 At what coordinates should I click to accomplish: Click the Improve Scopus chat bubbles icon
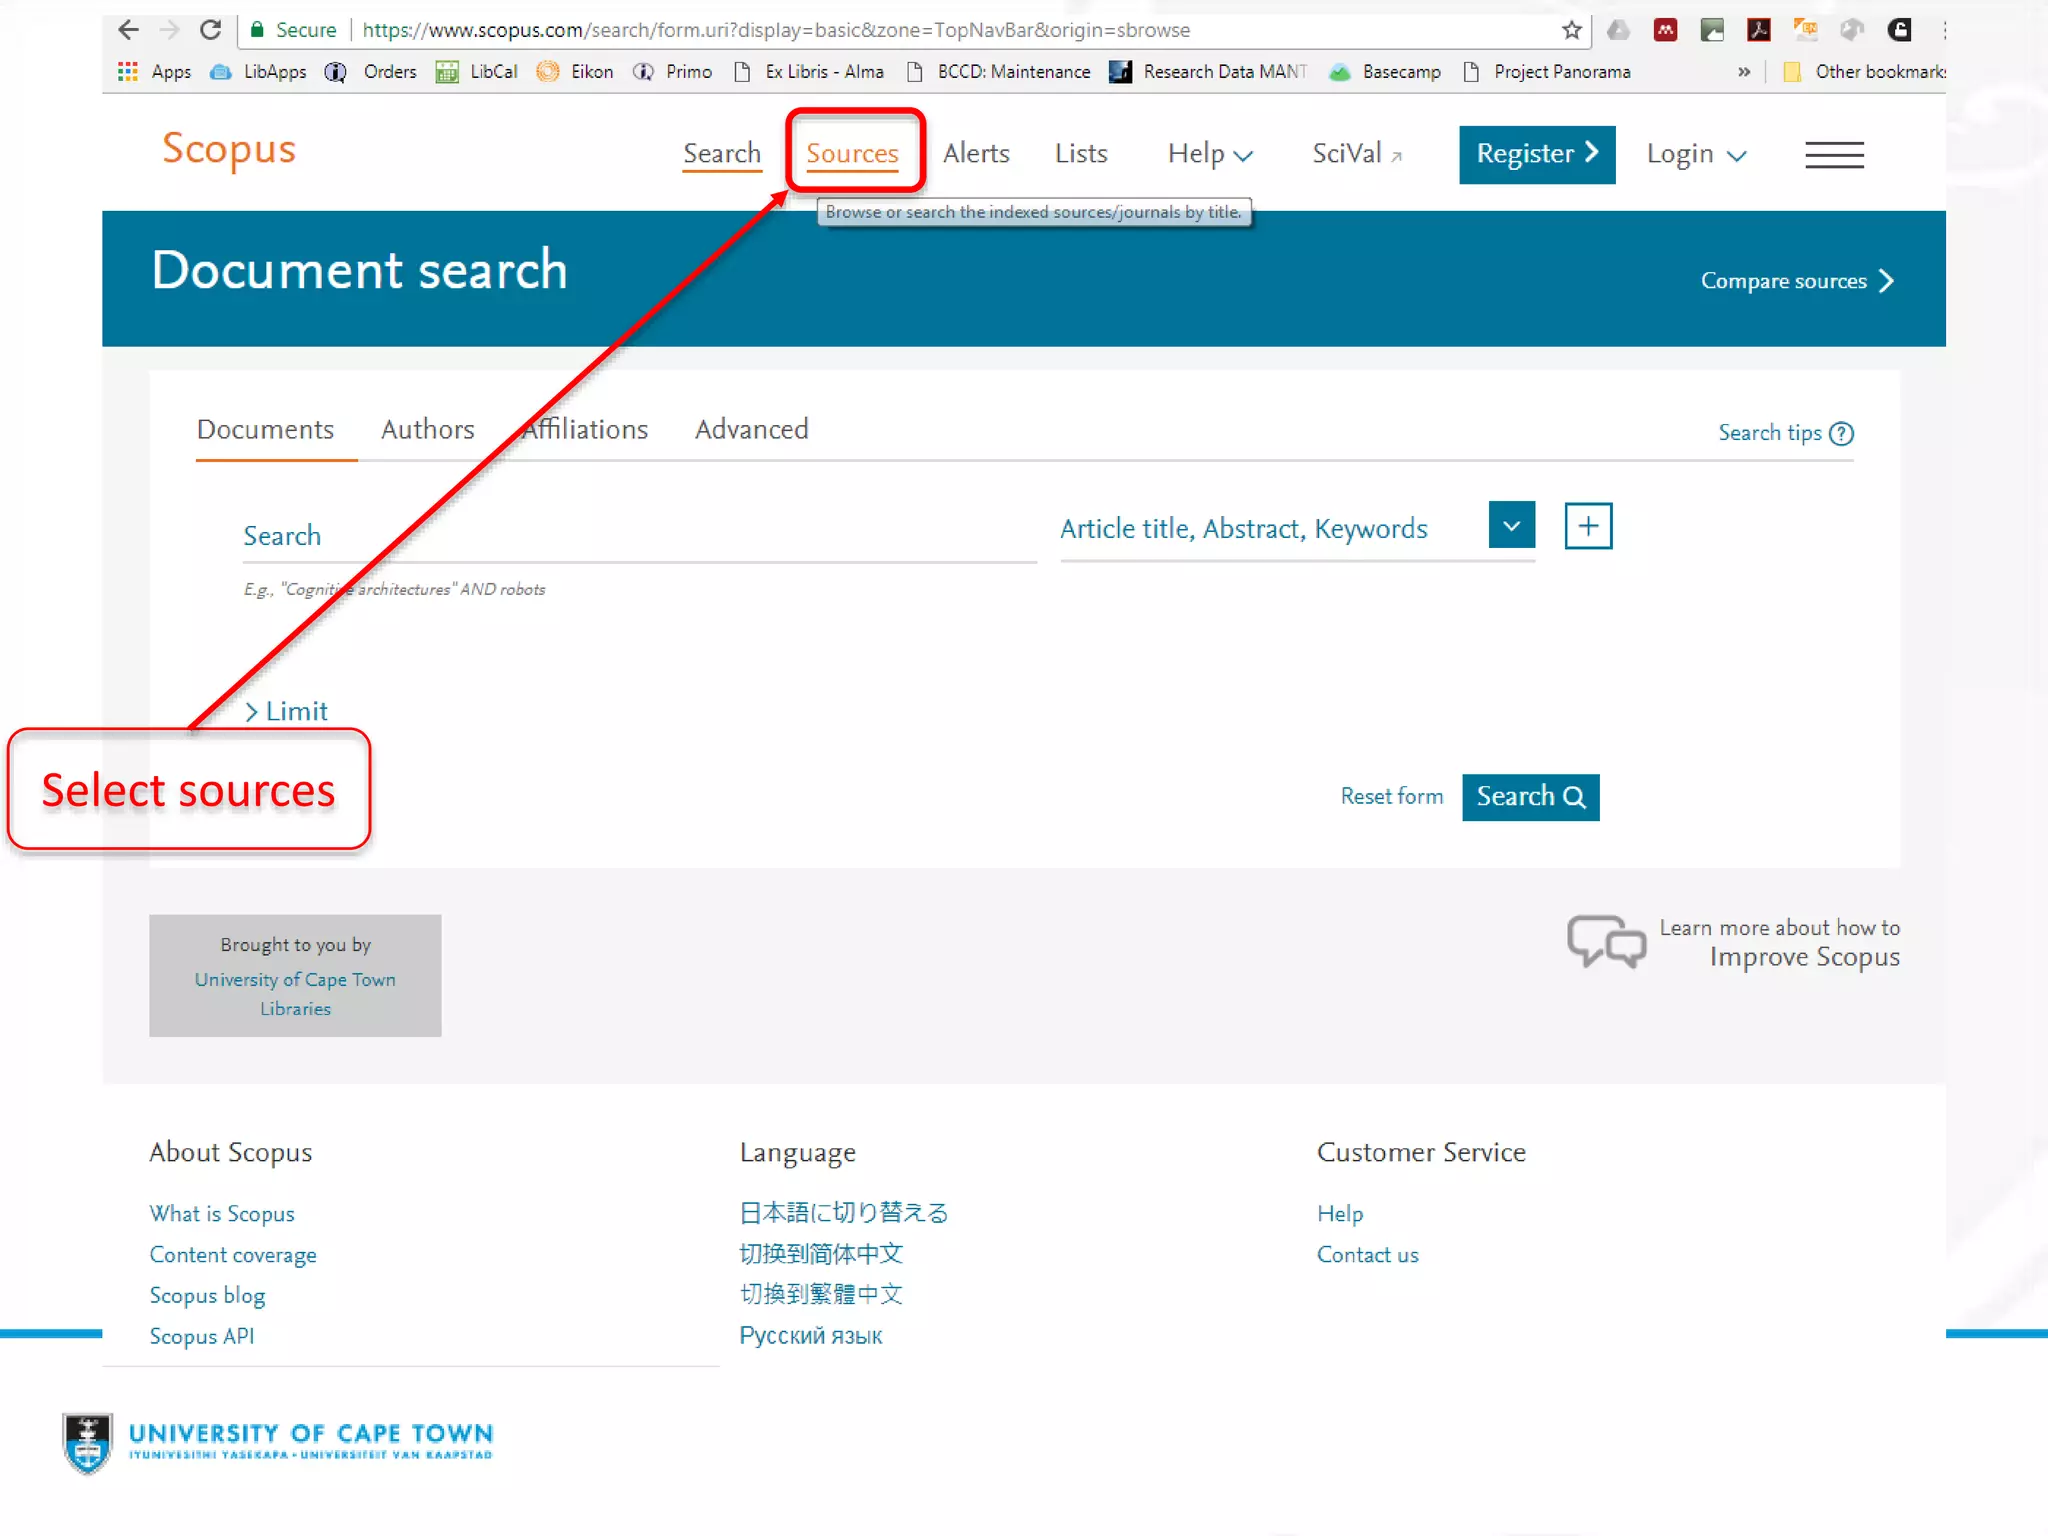[1606, 941]
